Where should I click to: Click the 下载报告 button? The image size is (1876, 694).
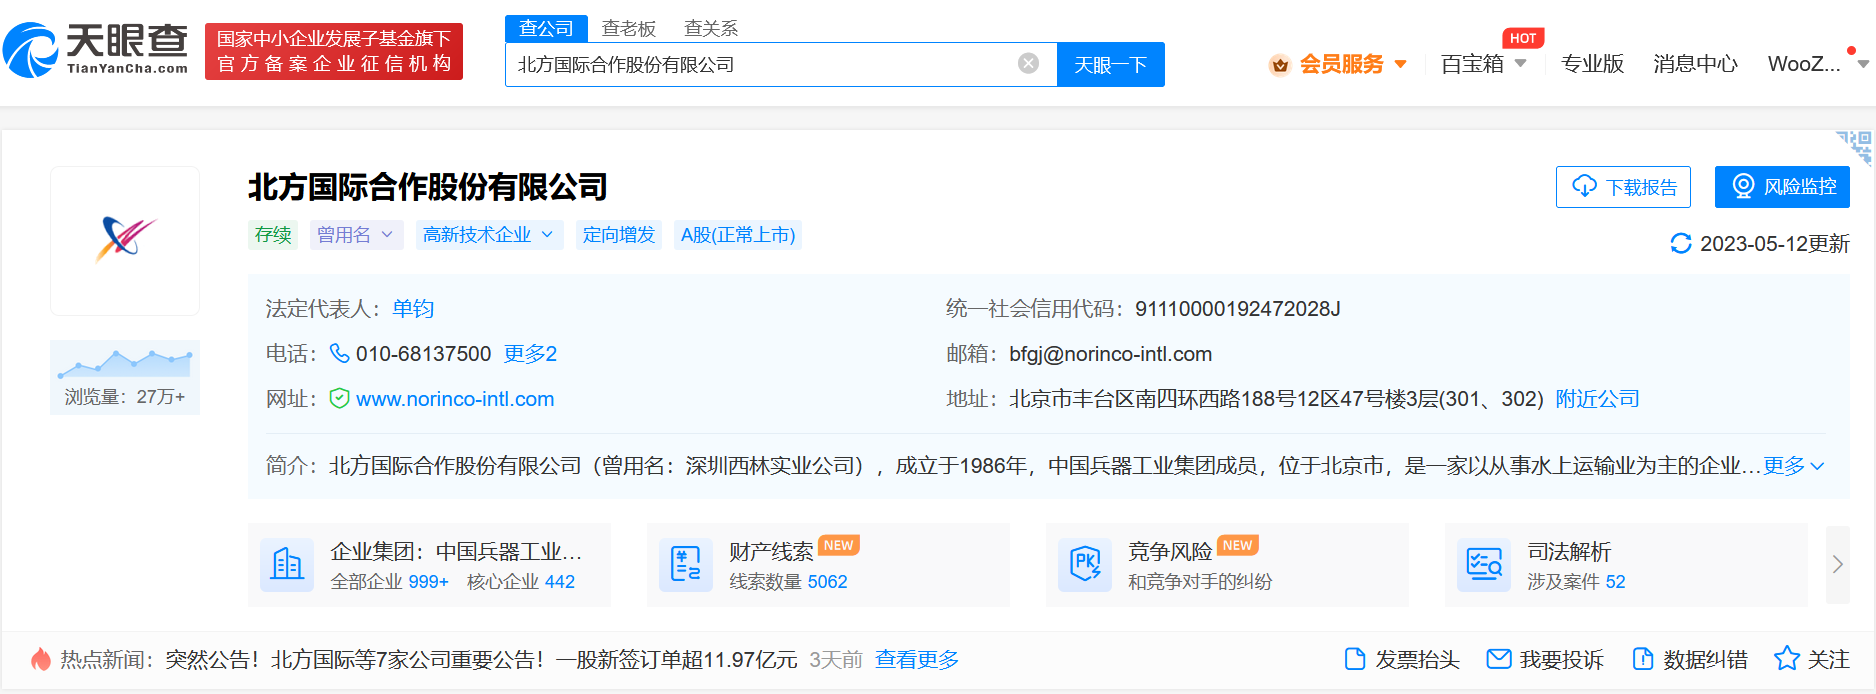pyautogui.click(x=1623, y=187)
